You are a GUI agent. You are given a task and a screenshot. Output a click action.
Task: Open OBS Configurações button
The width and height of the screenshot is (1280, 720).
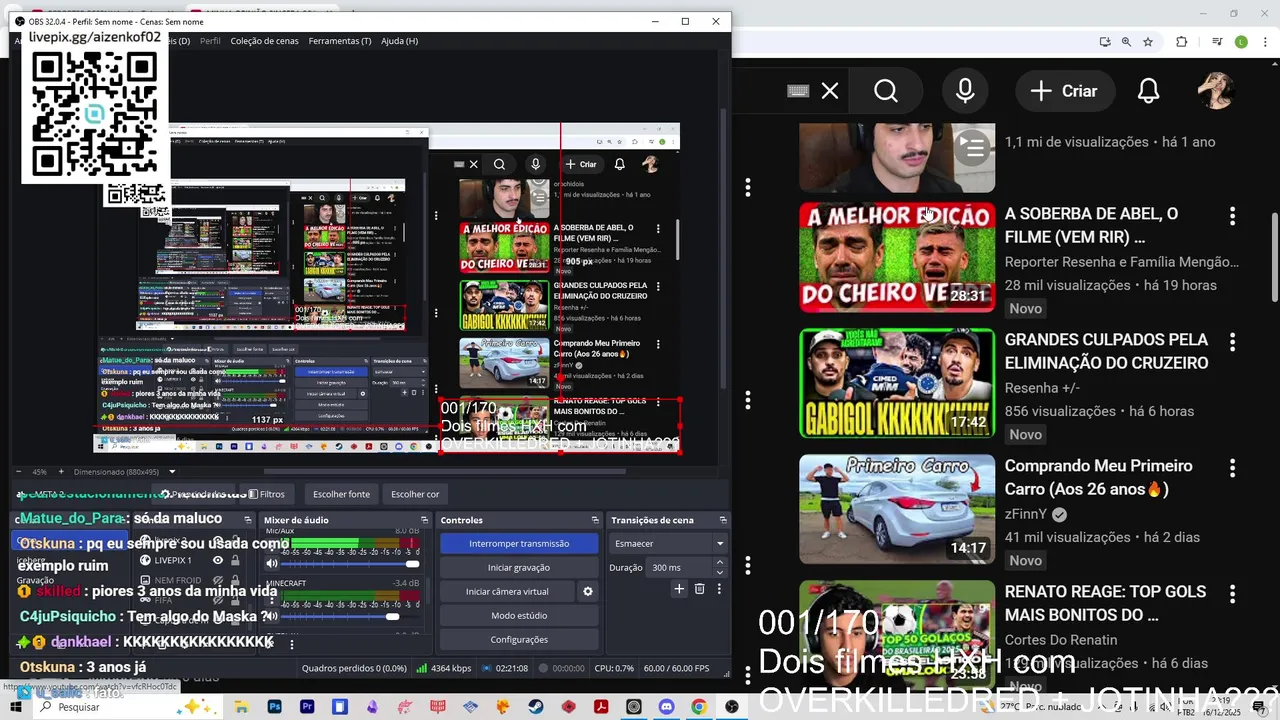[519, 639]
